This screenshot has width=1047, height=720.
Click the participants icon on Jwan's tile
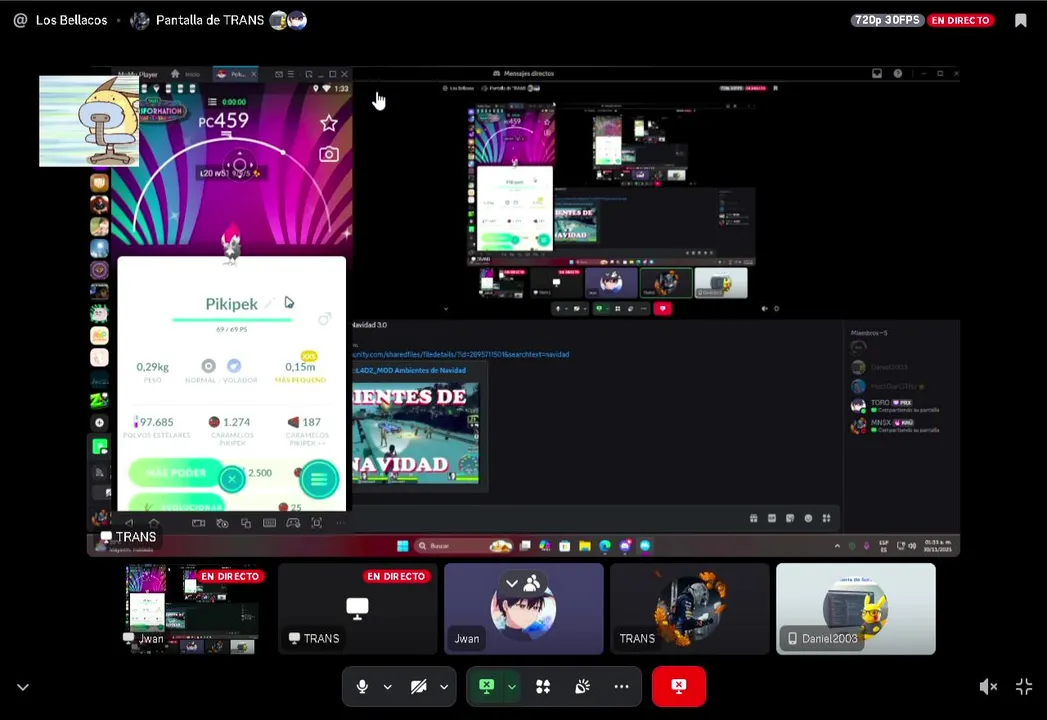point(532,583)
